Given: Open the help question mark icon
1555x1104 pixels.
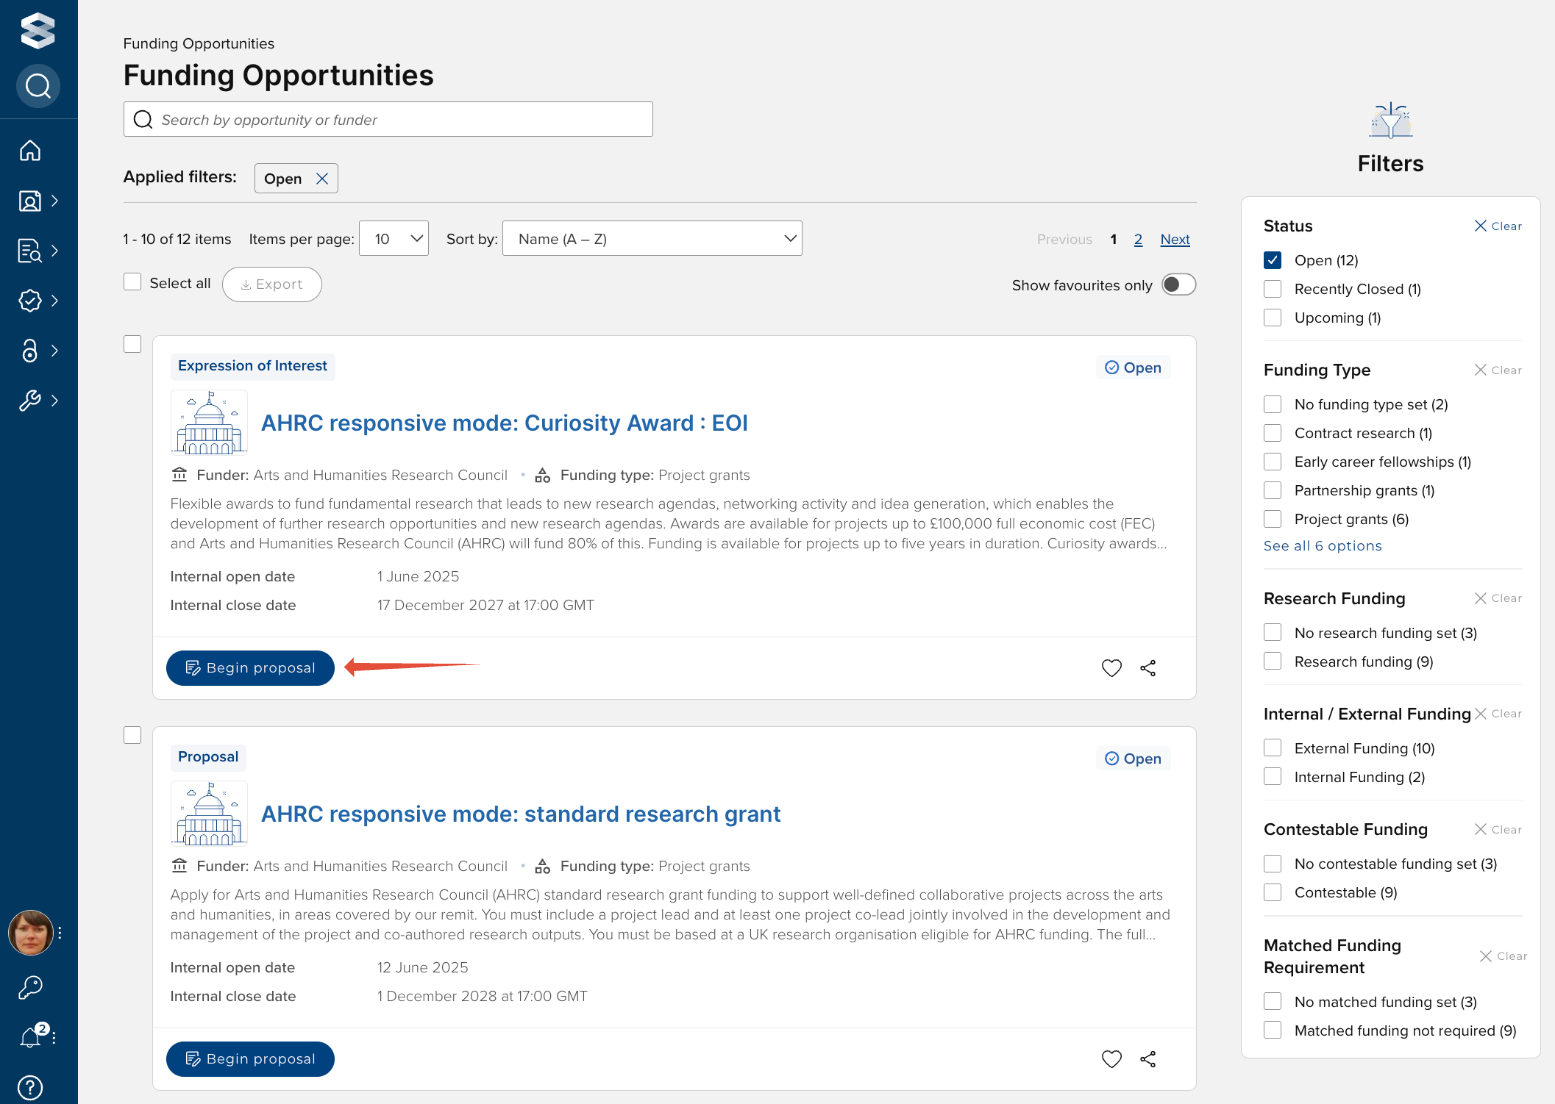Looking at the screenshot, I should [31, 1087].
